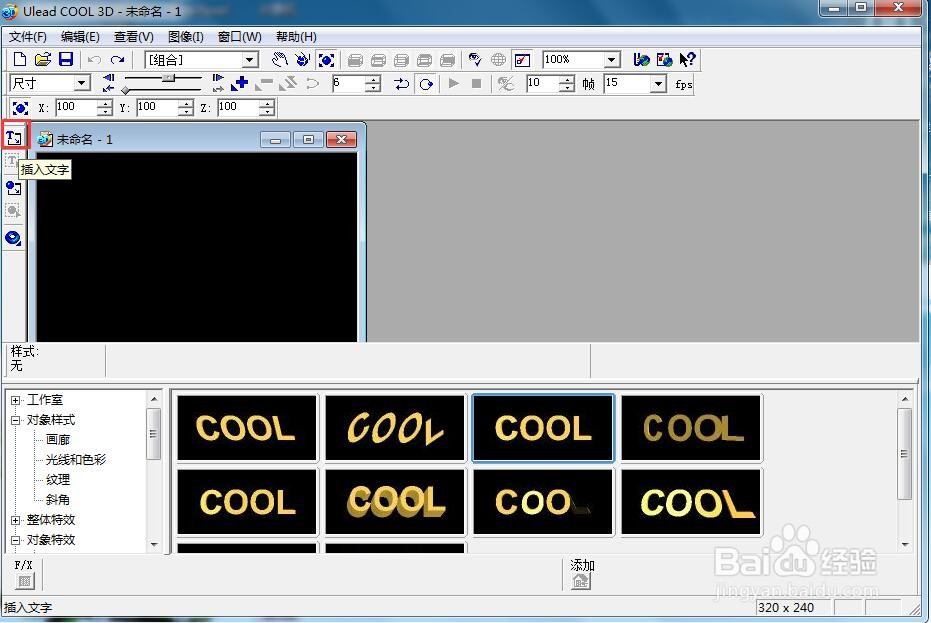931x623 pixels.
Task: Save project with the floppy disk icon
Action: (x=66, y=59)
